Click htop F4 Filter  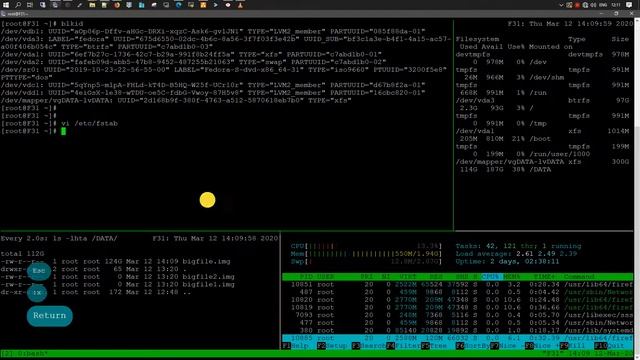click(403, 346)
